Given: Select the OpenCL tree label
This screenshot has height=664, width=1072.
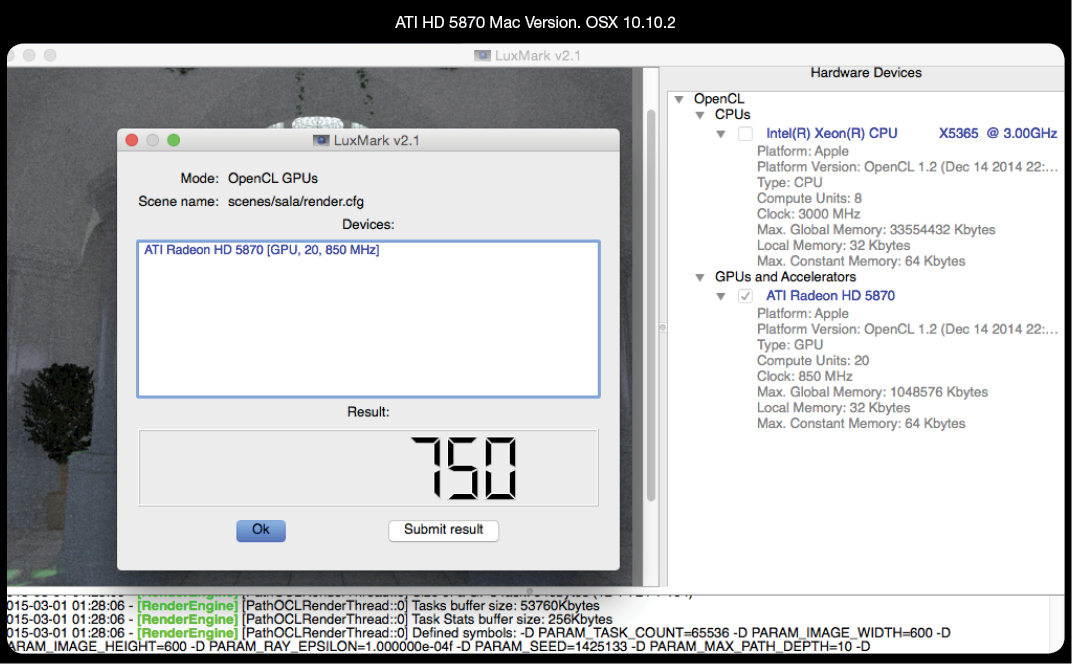Looking at the screenshot, I should (x=719, y=98).
